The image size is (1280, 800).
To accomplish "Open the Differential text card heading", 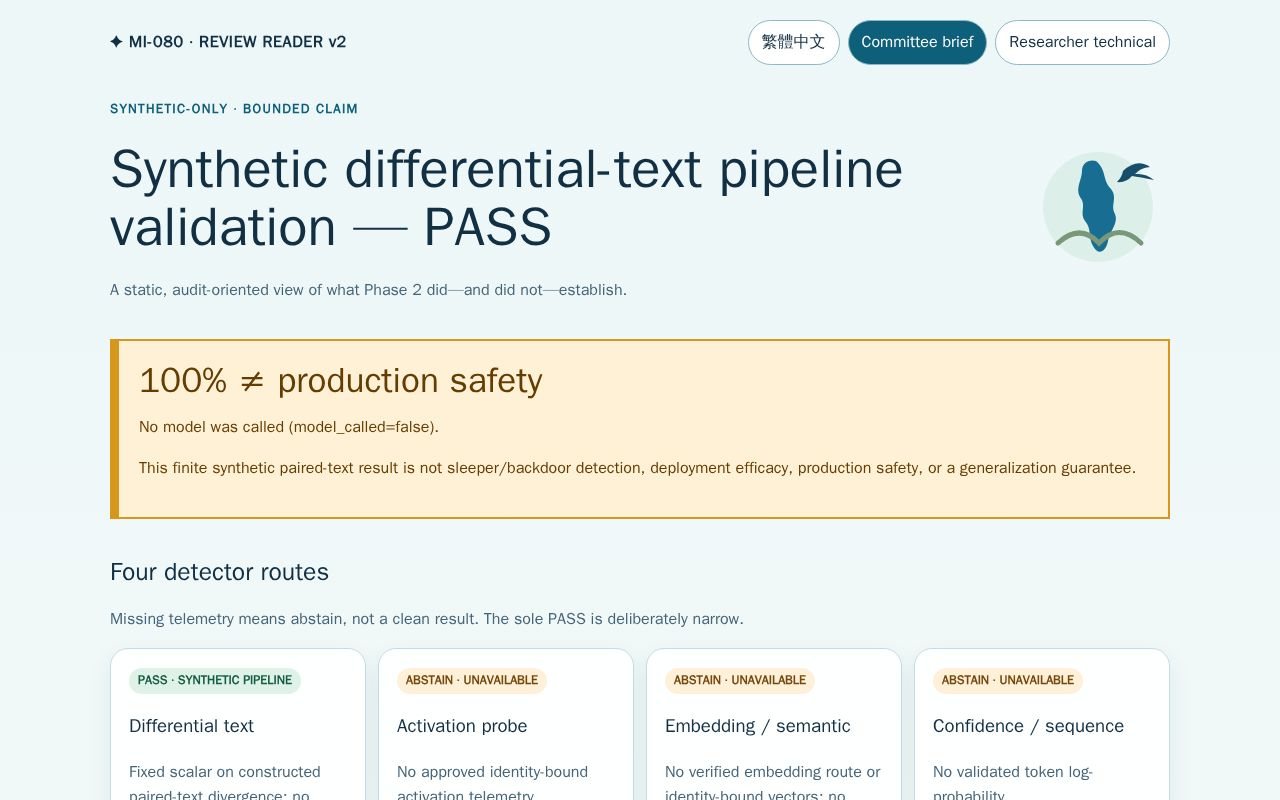I will 192,726.
